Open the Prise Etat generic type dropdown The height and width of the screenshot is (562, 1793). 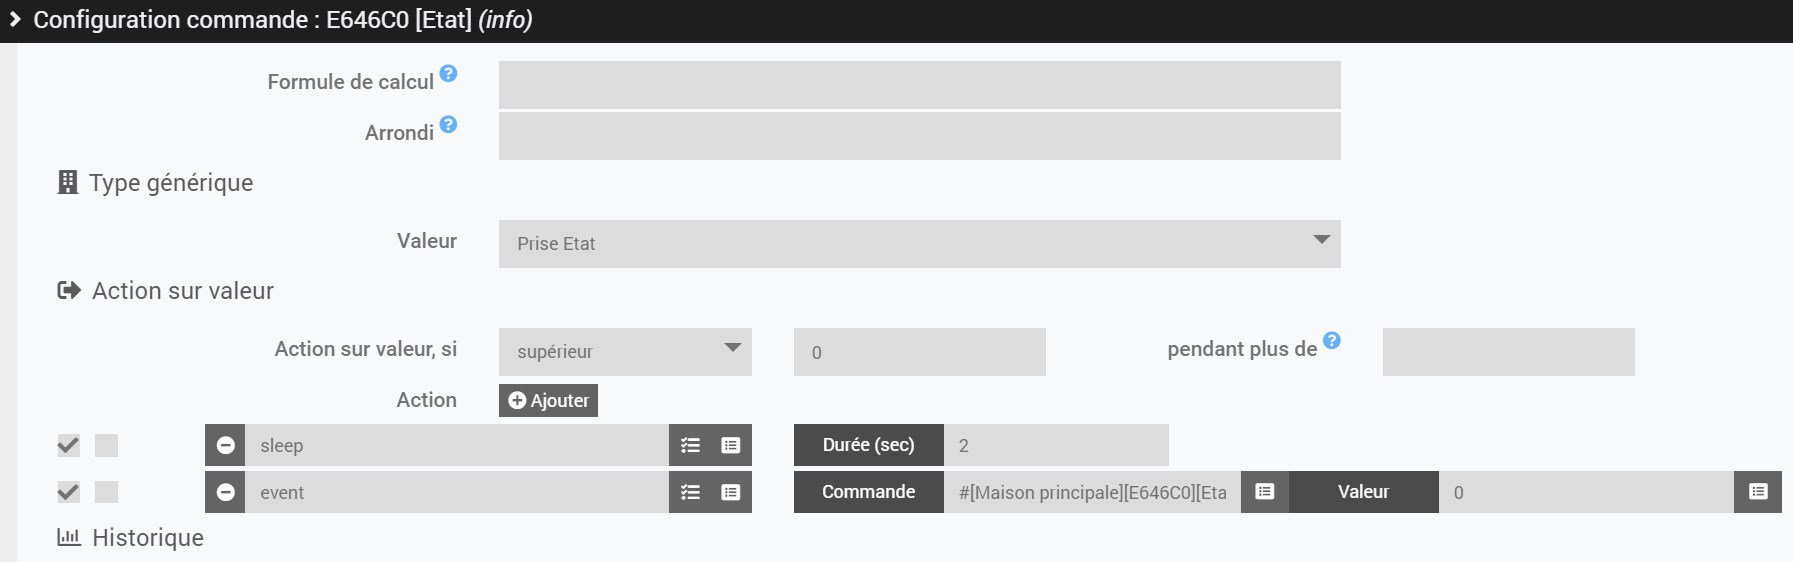click(919, 243)
